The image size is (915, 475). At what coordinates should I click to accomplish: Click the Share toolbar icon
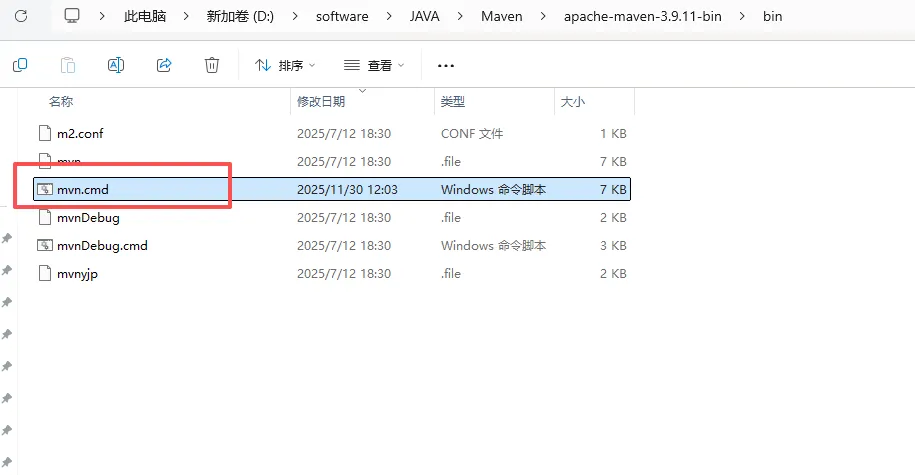pos(164,65)
